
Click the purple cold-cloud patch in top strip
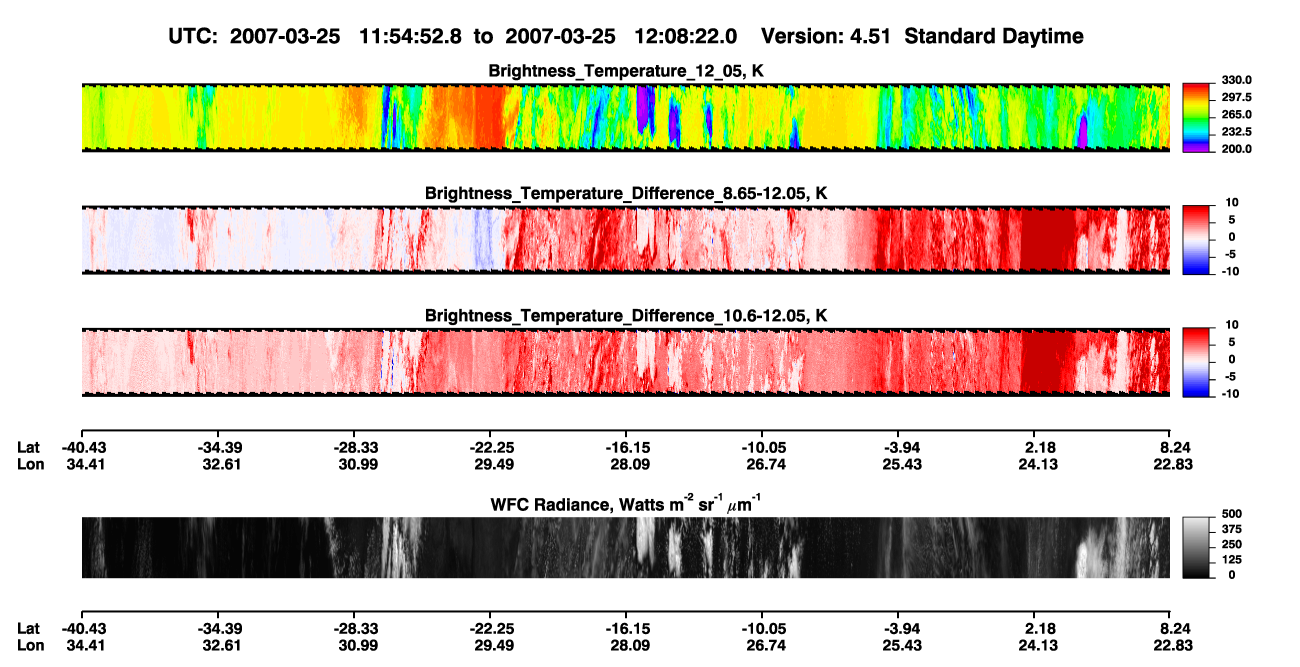(645, 108)
